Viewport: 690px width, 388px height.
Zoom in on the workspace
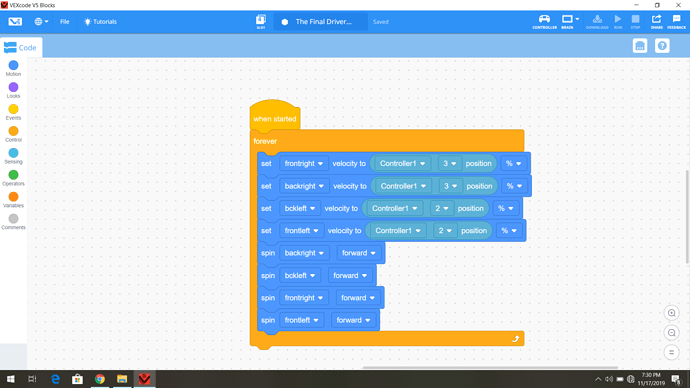(x=672, y=313)
